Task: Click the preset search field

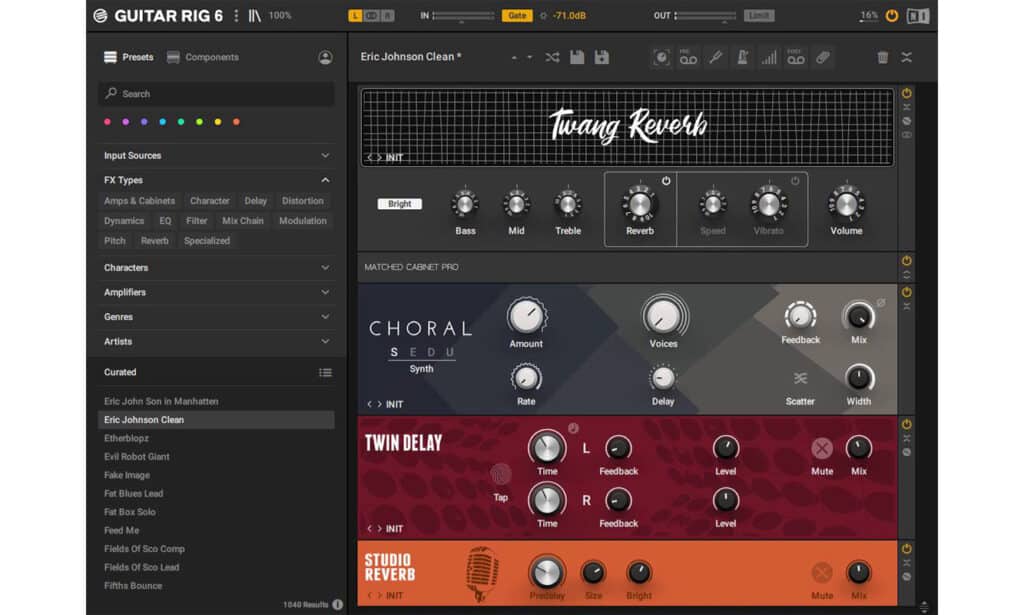Action: pos(216,94)
